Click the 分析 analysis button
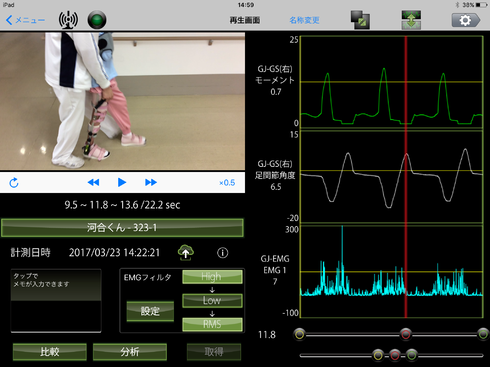This screenshot has height=367, width=490. (130, 352)
